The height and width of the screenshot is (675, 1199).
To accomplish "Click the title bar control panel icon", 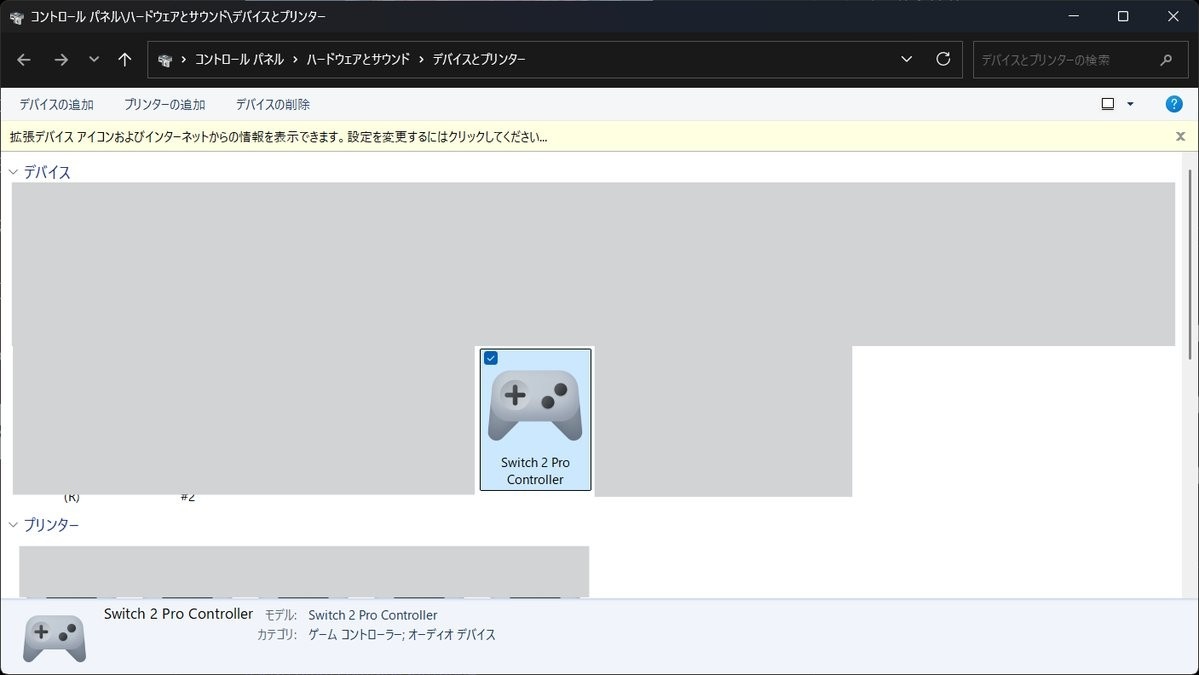I will (17, 17).
